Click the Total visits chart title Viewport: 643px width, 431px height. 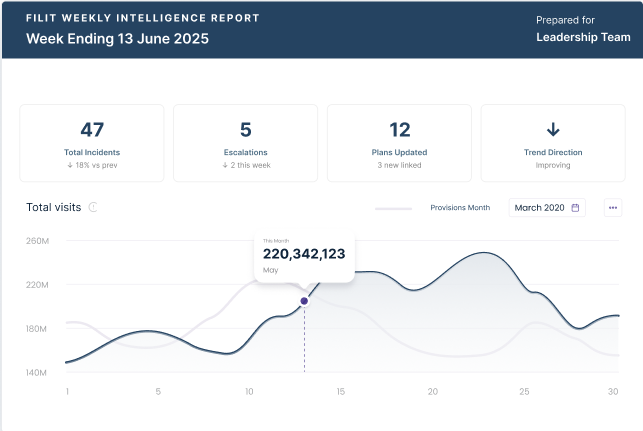[x=54, y=208]
